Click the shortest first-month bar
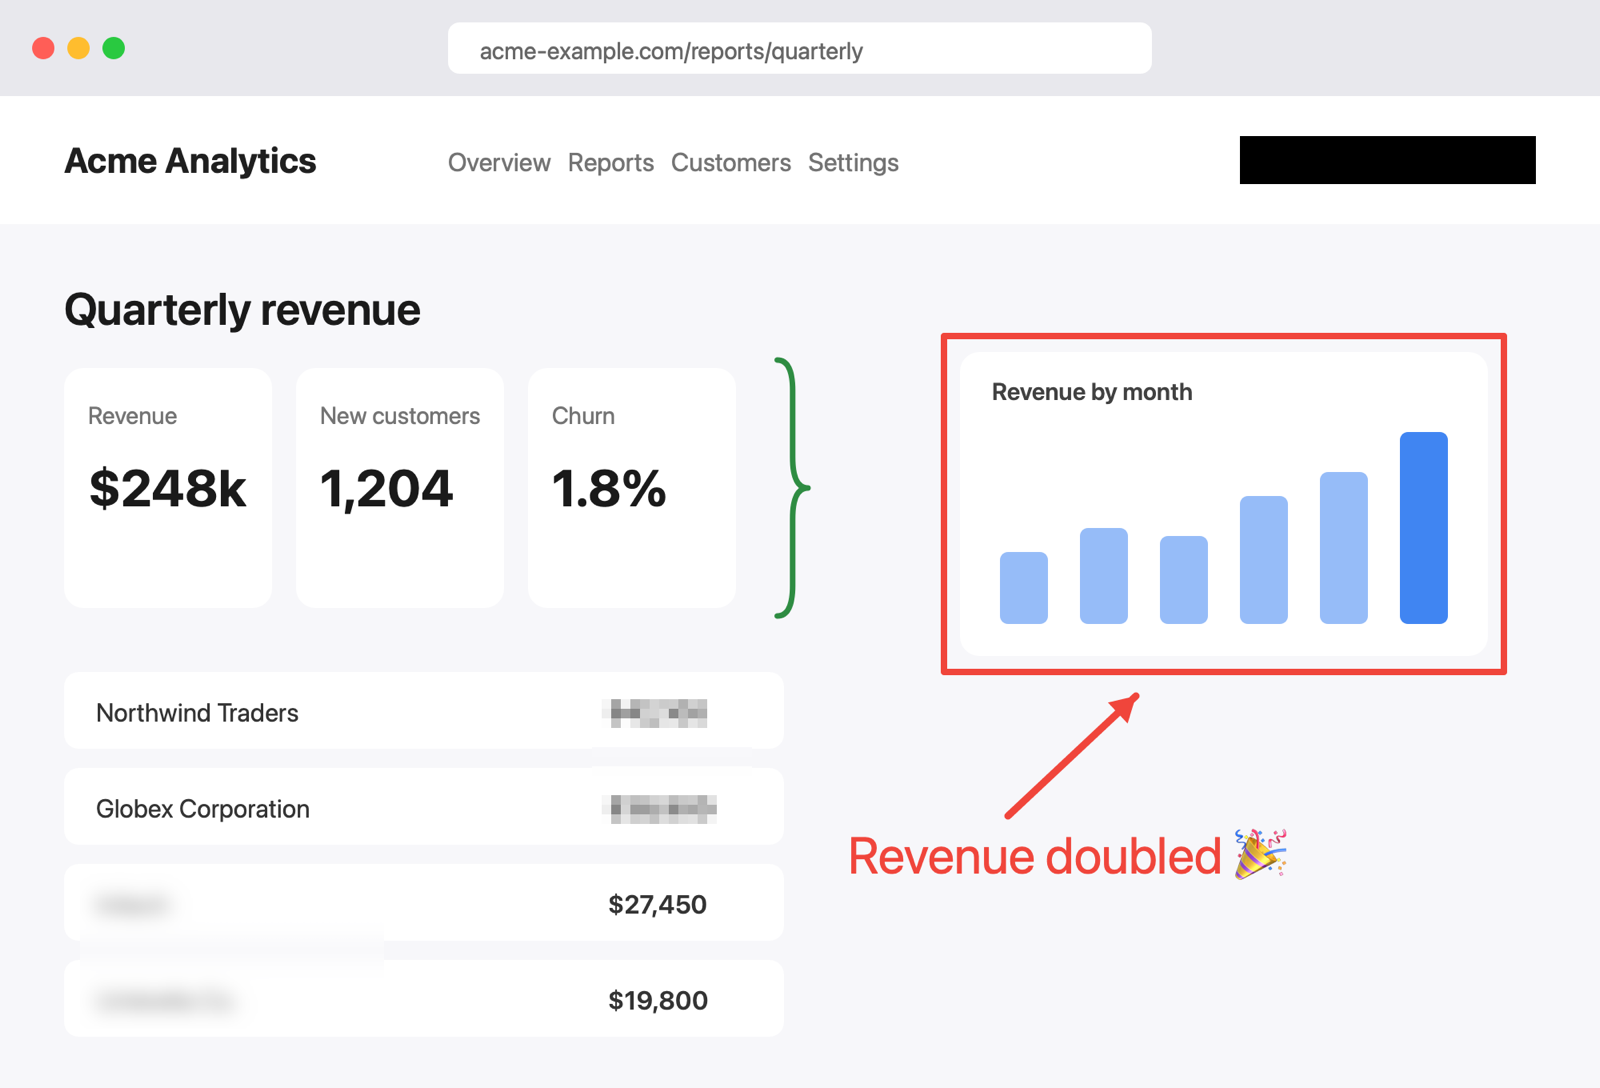The height and width of the screenshot is (1088, 1600). (x=1024, y=588)
